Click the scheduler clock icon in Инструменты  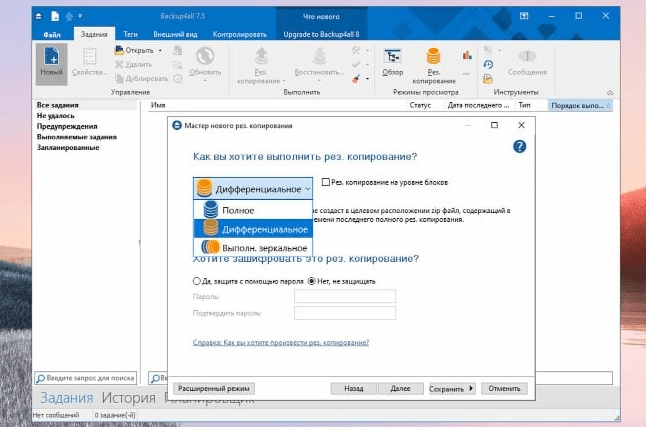488,65
